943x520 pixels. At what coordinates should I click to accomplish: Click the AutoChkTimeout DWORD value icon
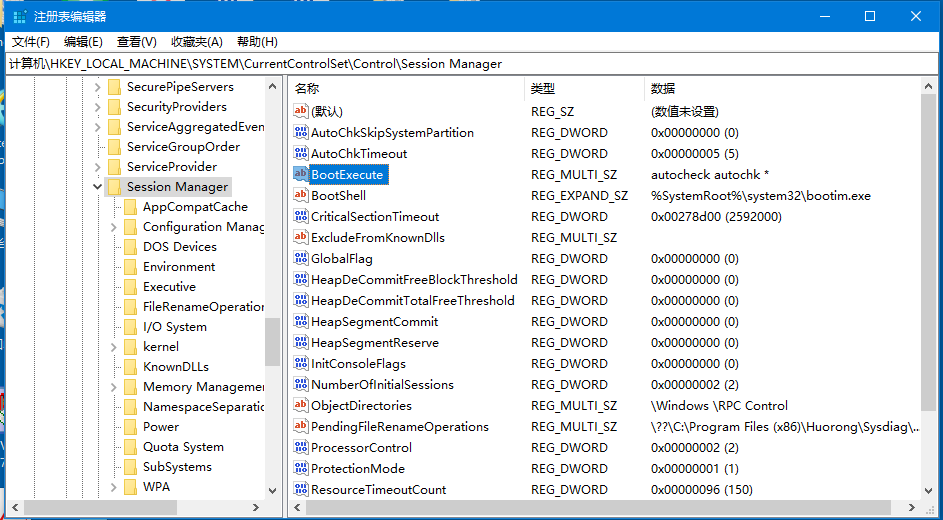point(301,153)
